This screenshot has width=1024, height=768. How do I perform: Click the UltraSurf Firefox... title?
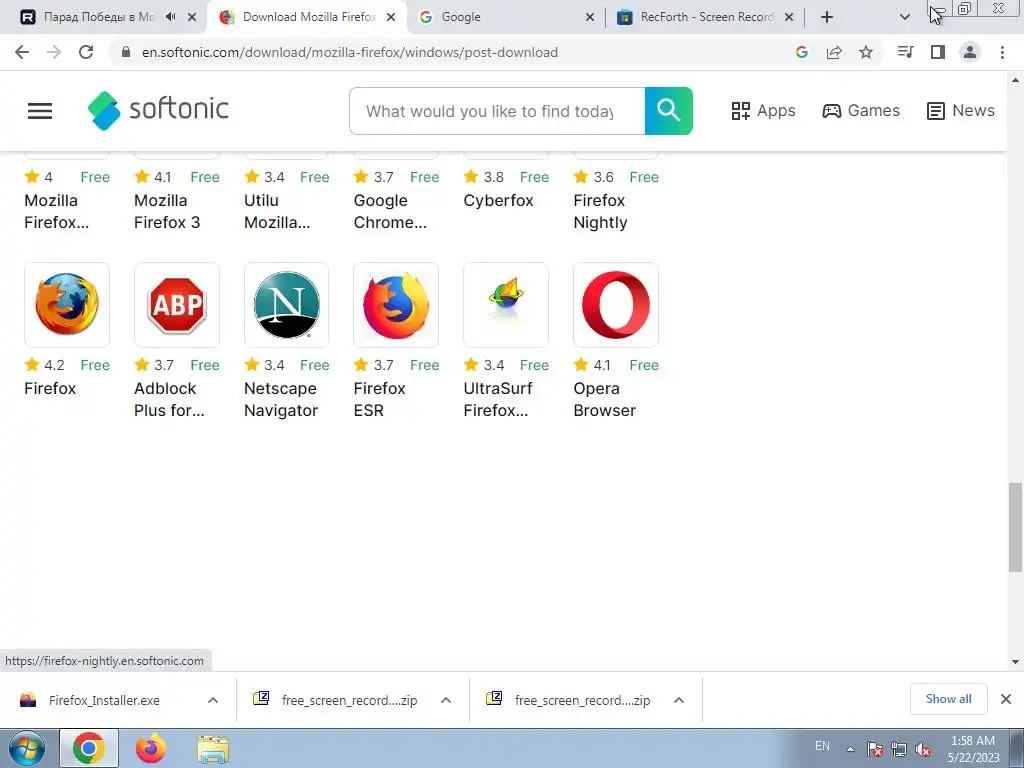(498, 399)
